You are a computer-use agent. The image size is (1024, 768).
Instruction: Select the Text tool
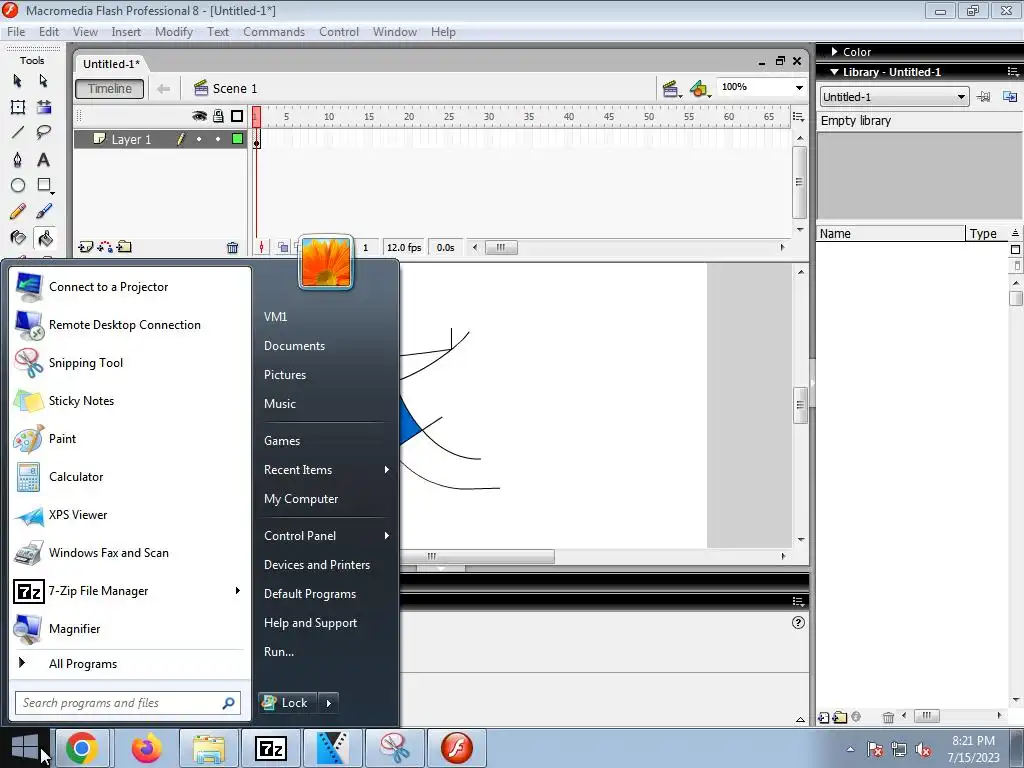(43, 159)
